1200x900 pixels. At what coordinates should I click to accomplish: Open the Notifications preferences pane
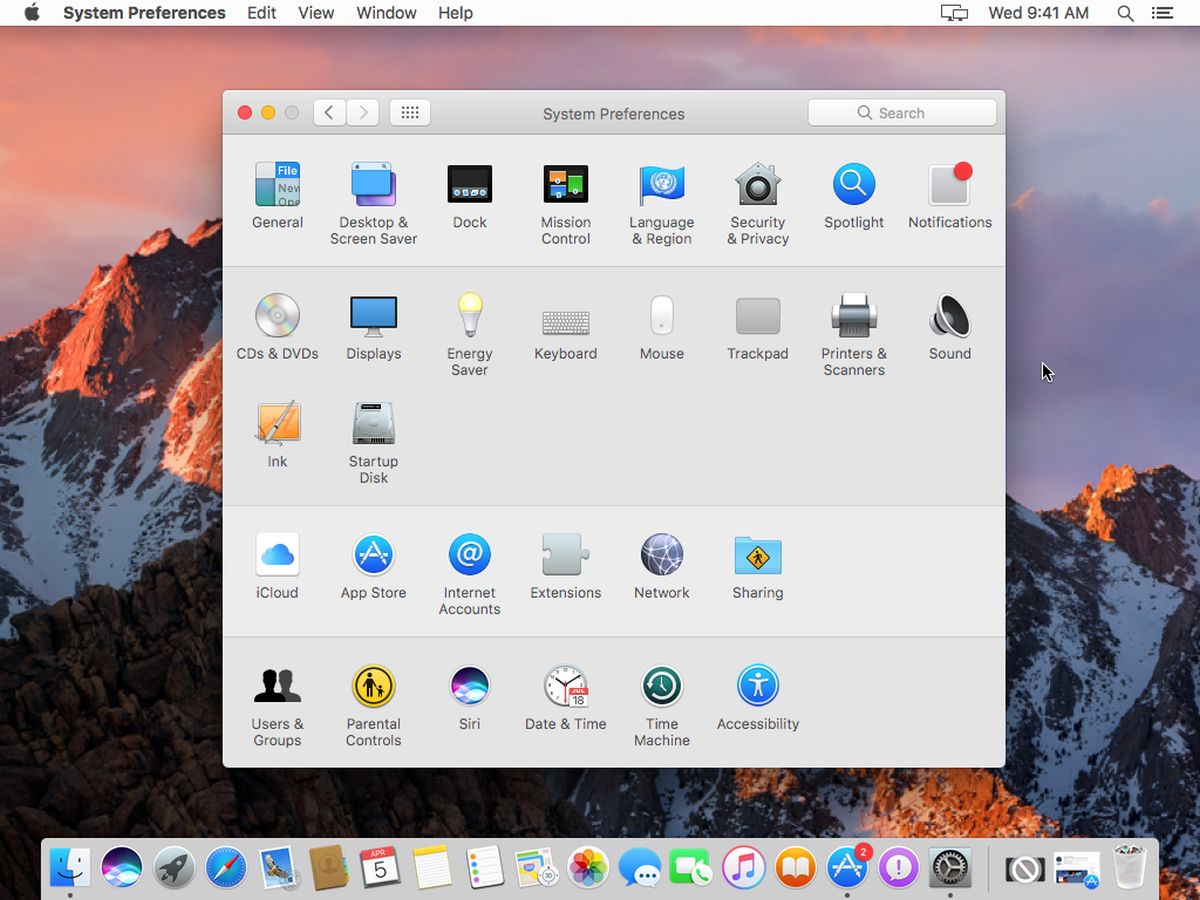[949, 197]
